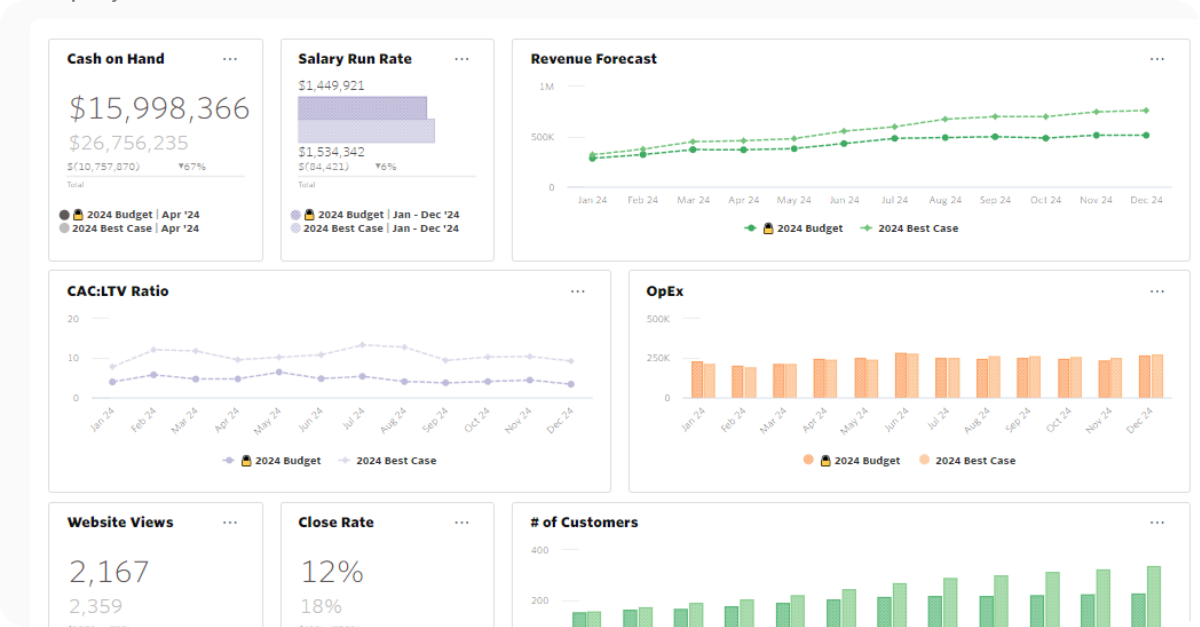Click the 18% comparison value
Image resolution: width=1200 pixels, height=627 pixels.
[x=321, y=606]
